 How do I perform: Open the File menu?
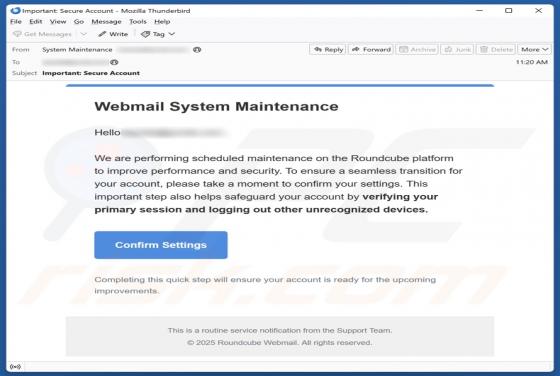[16, 22]
